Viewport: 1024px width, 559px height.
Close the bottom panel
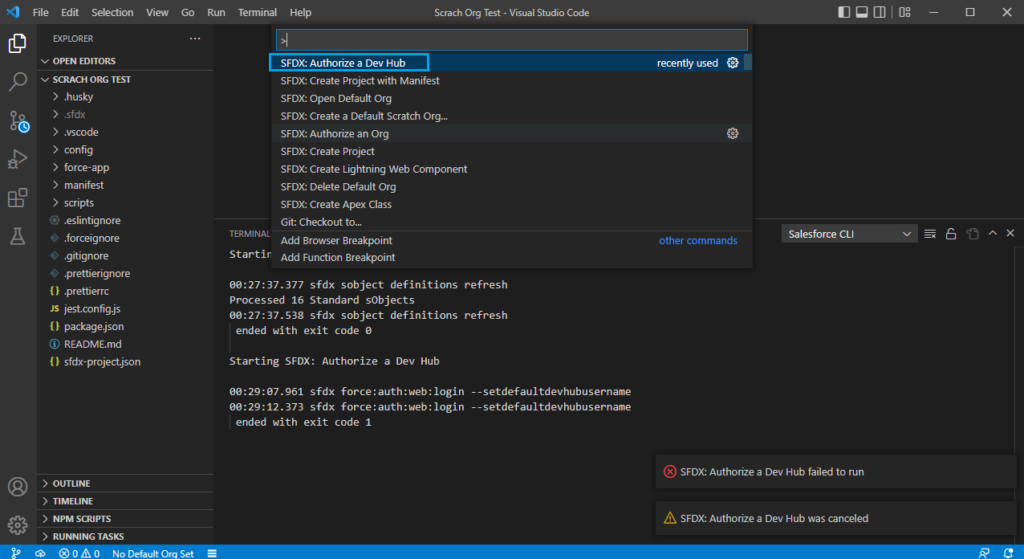coord(1010,233)
